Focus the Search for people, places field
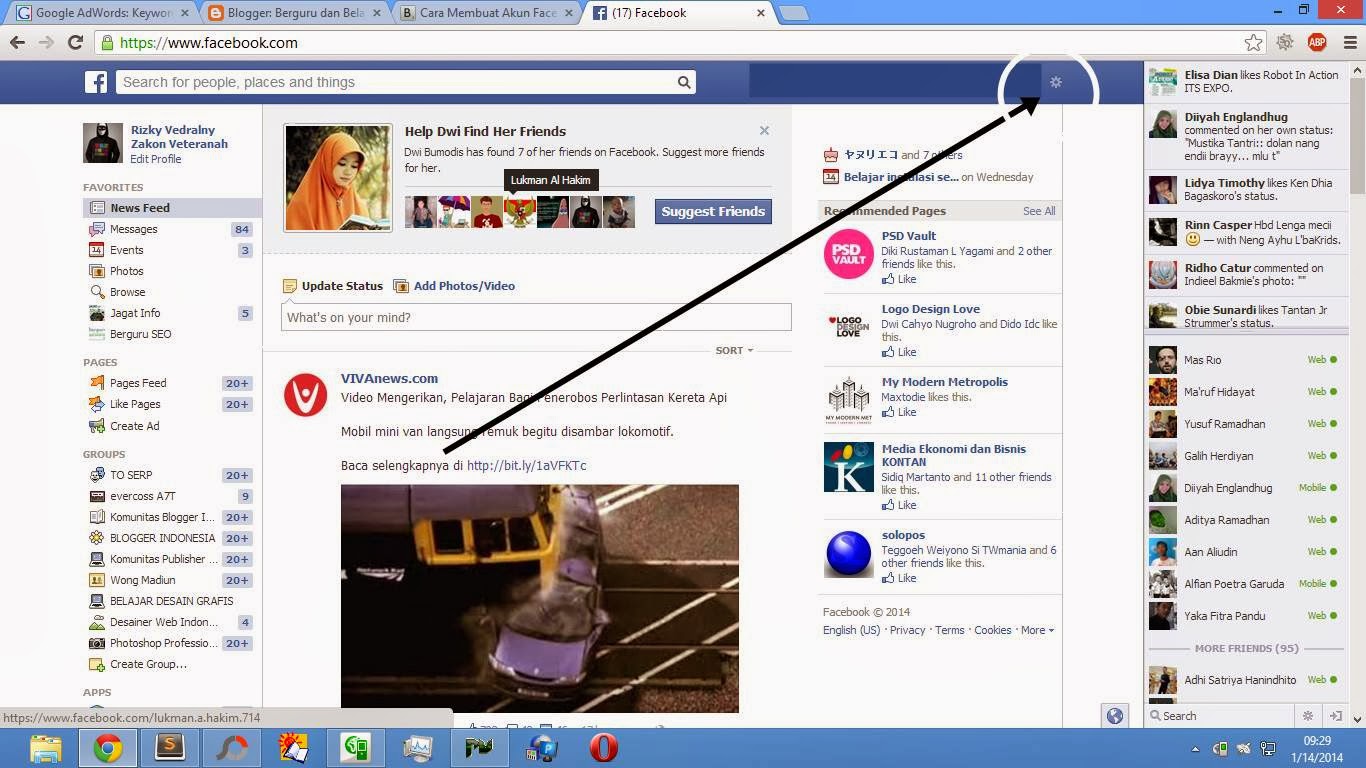Screen dimensions: 1366x768 [x=395, y=82]
